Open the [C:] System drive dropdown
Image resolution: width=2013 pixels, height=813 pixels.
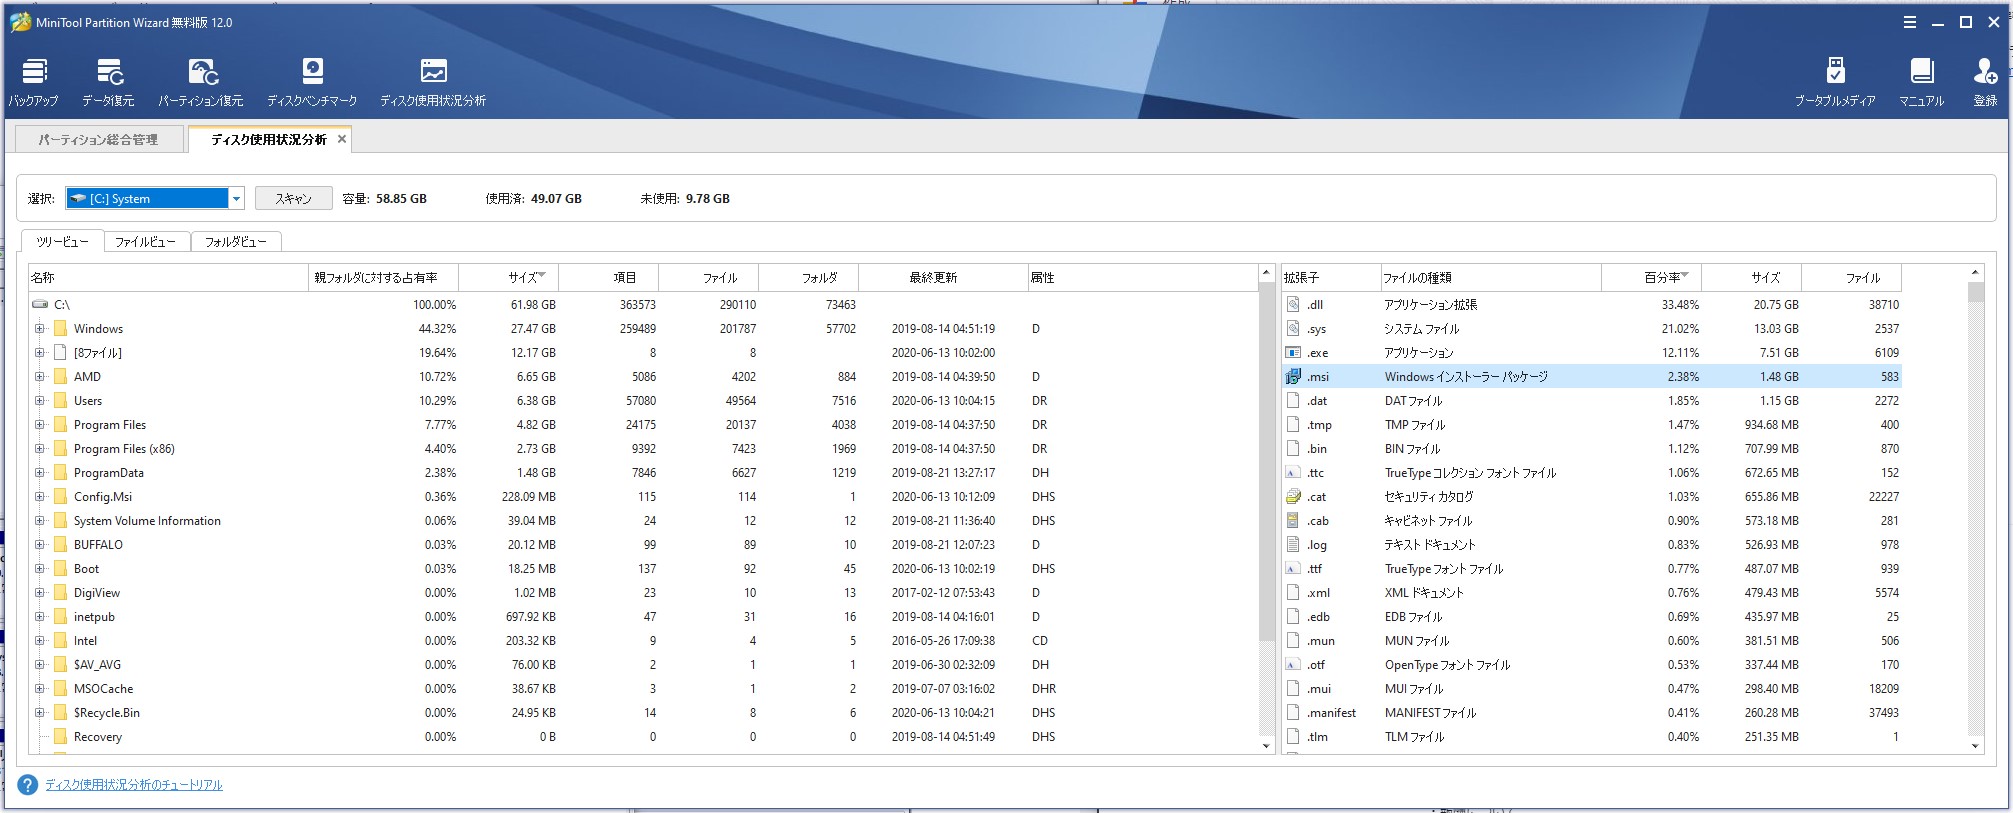(x=236, y=198)
